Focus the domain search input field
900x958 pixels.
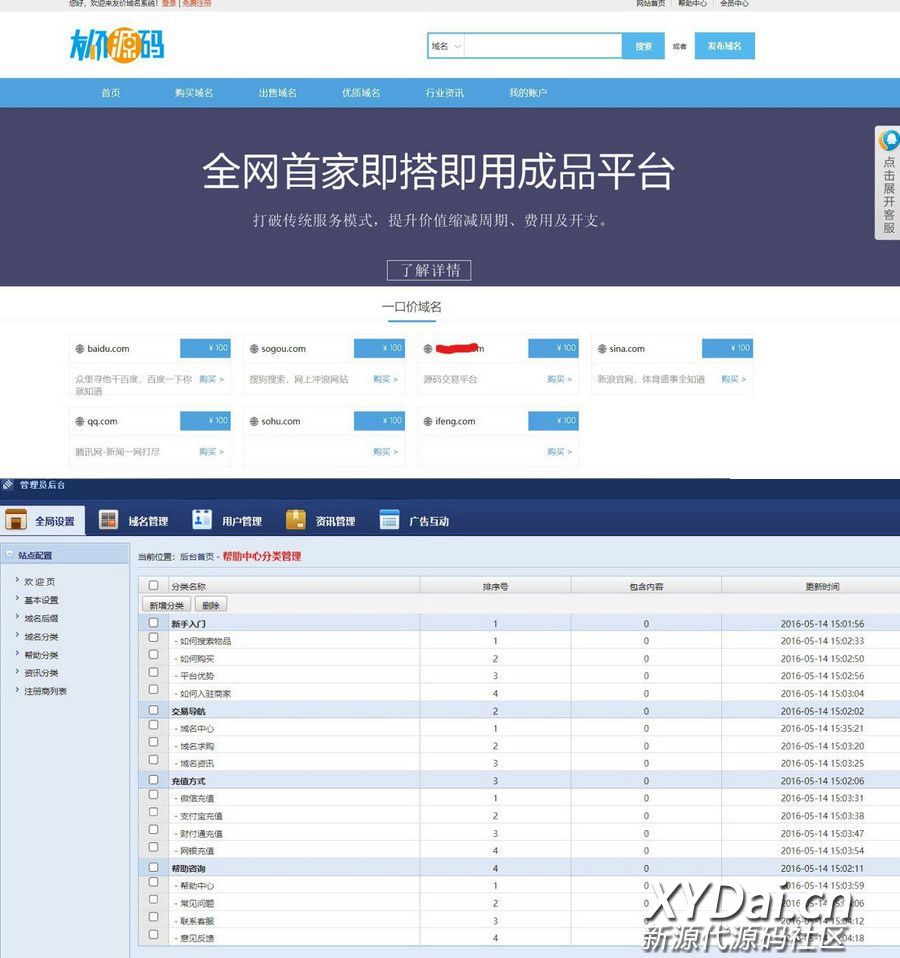(543, 46)
